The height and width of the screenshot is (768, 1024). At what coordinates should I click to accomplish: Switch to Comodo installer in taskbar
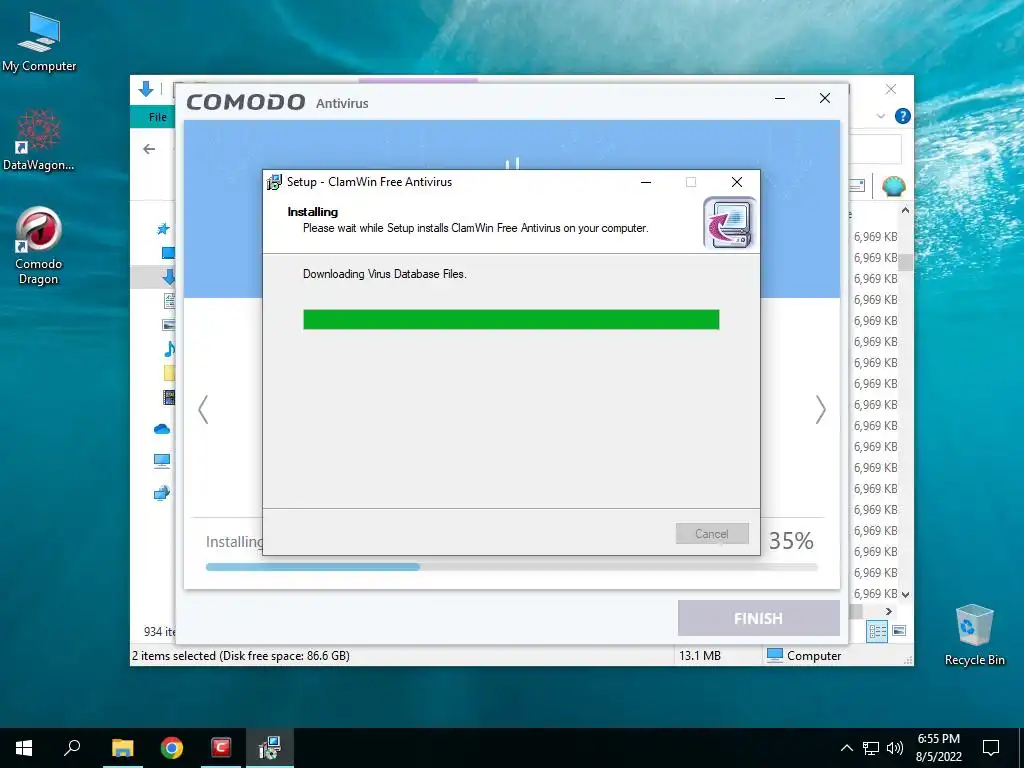tap(221, 748)
